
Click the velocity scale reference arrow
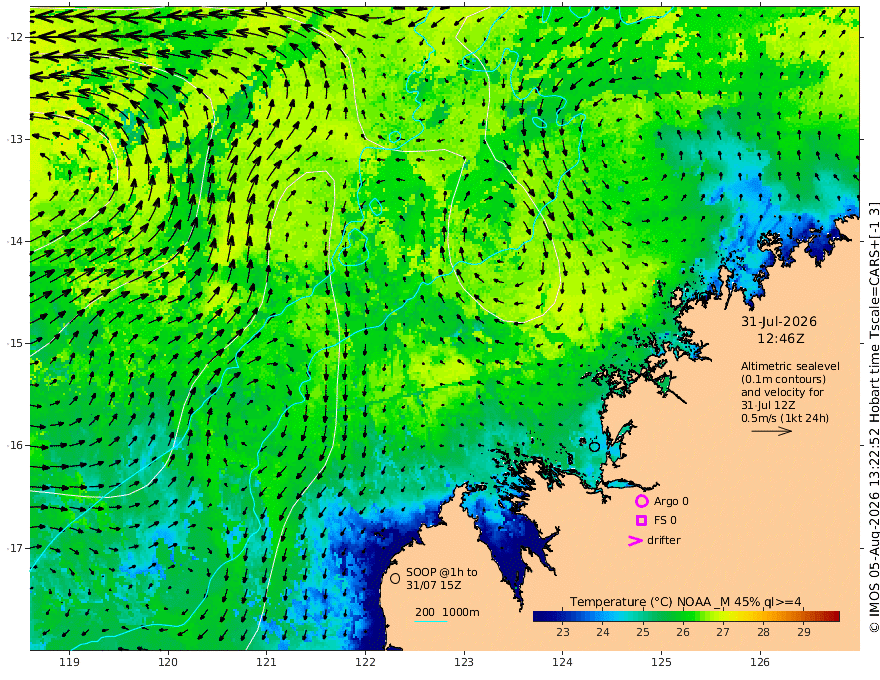point(772,431)
